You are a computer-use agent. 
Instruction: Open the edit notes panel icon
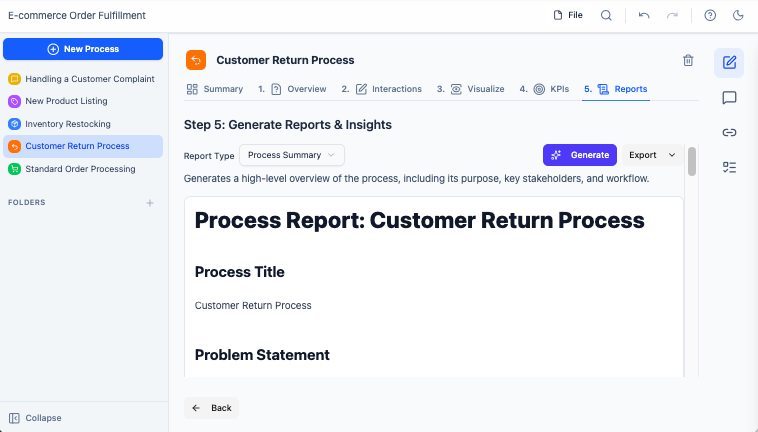point(729,63)
